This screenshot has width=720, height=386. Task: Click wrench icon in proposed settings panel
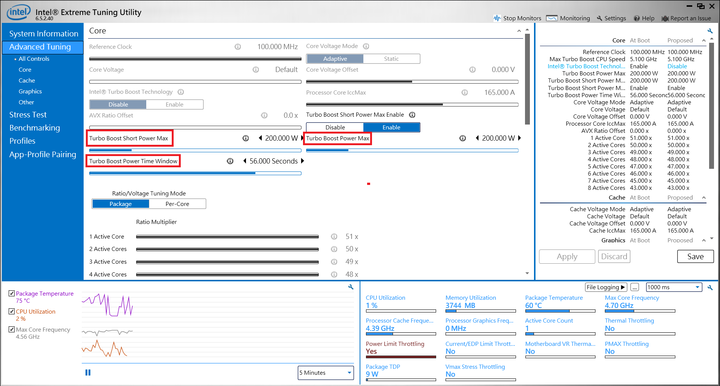pos(710,31)
